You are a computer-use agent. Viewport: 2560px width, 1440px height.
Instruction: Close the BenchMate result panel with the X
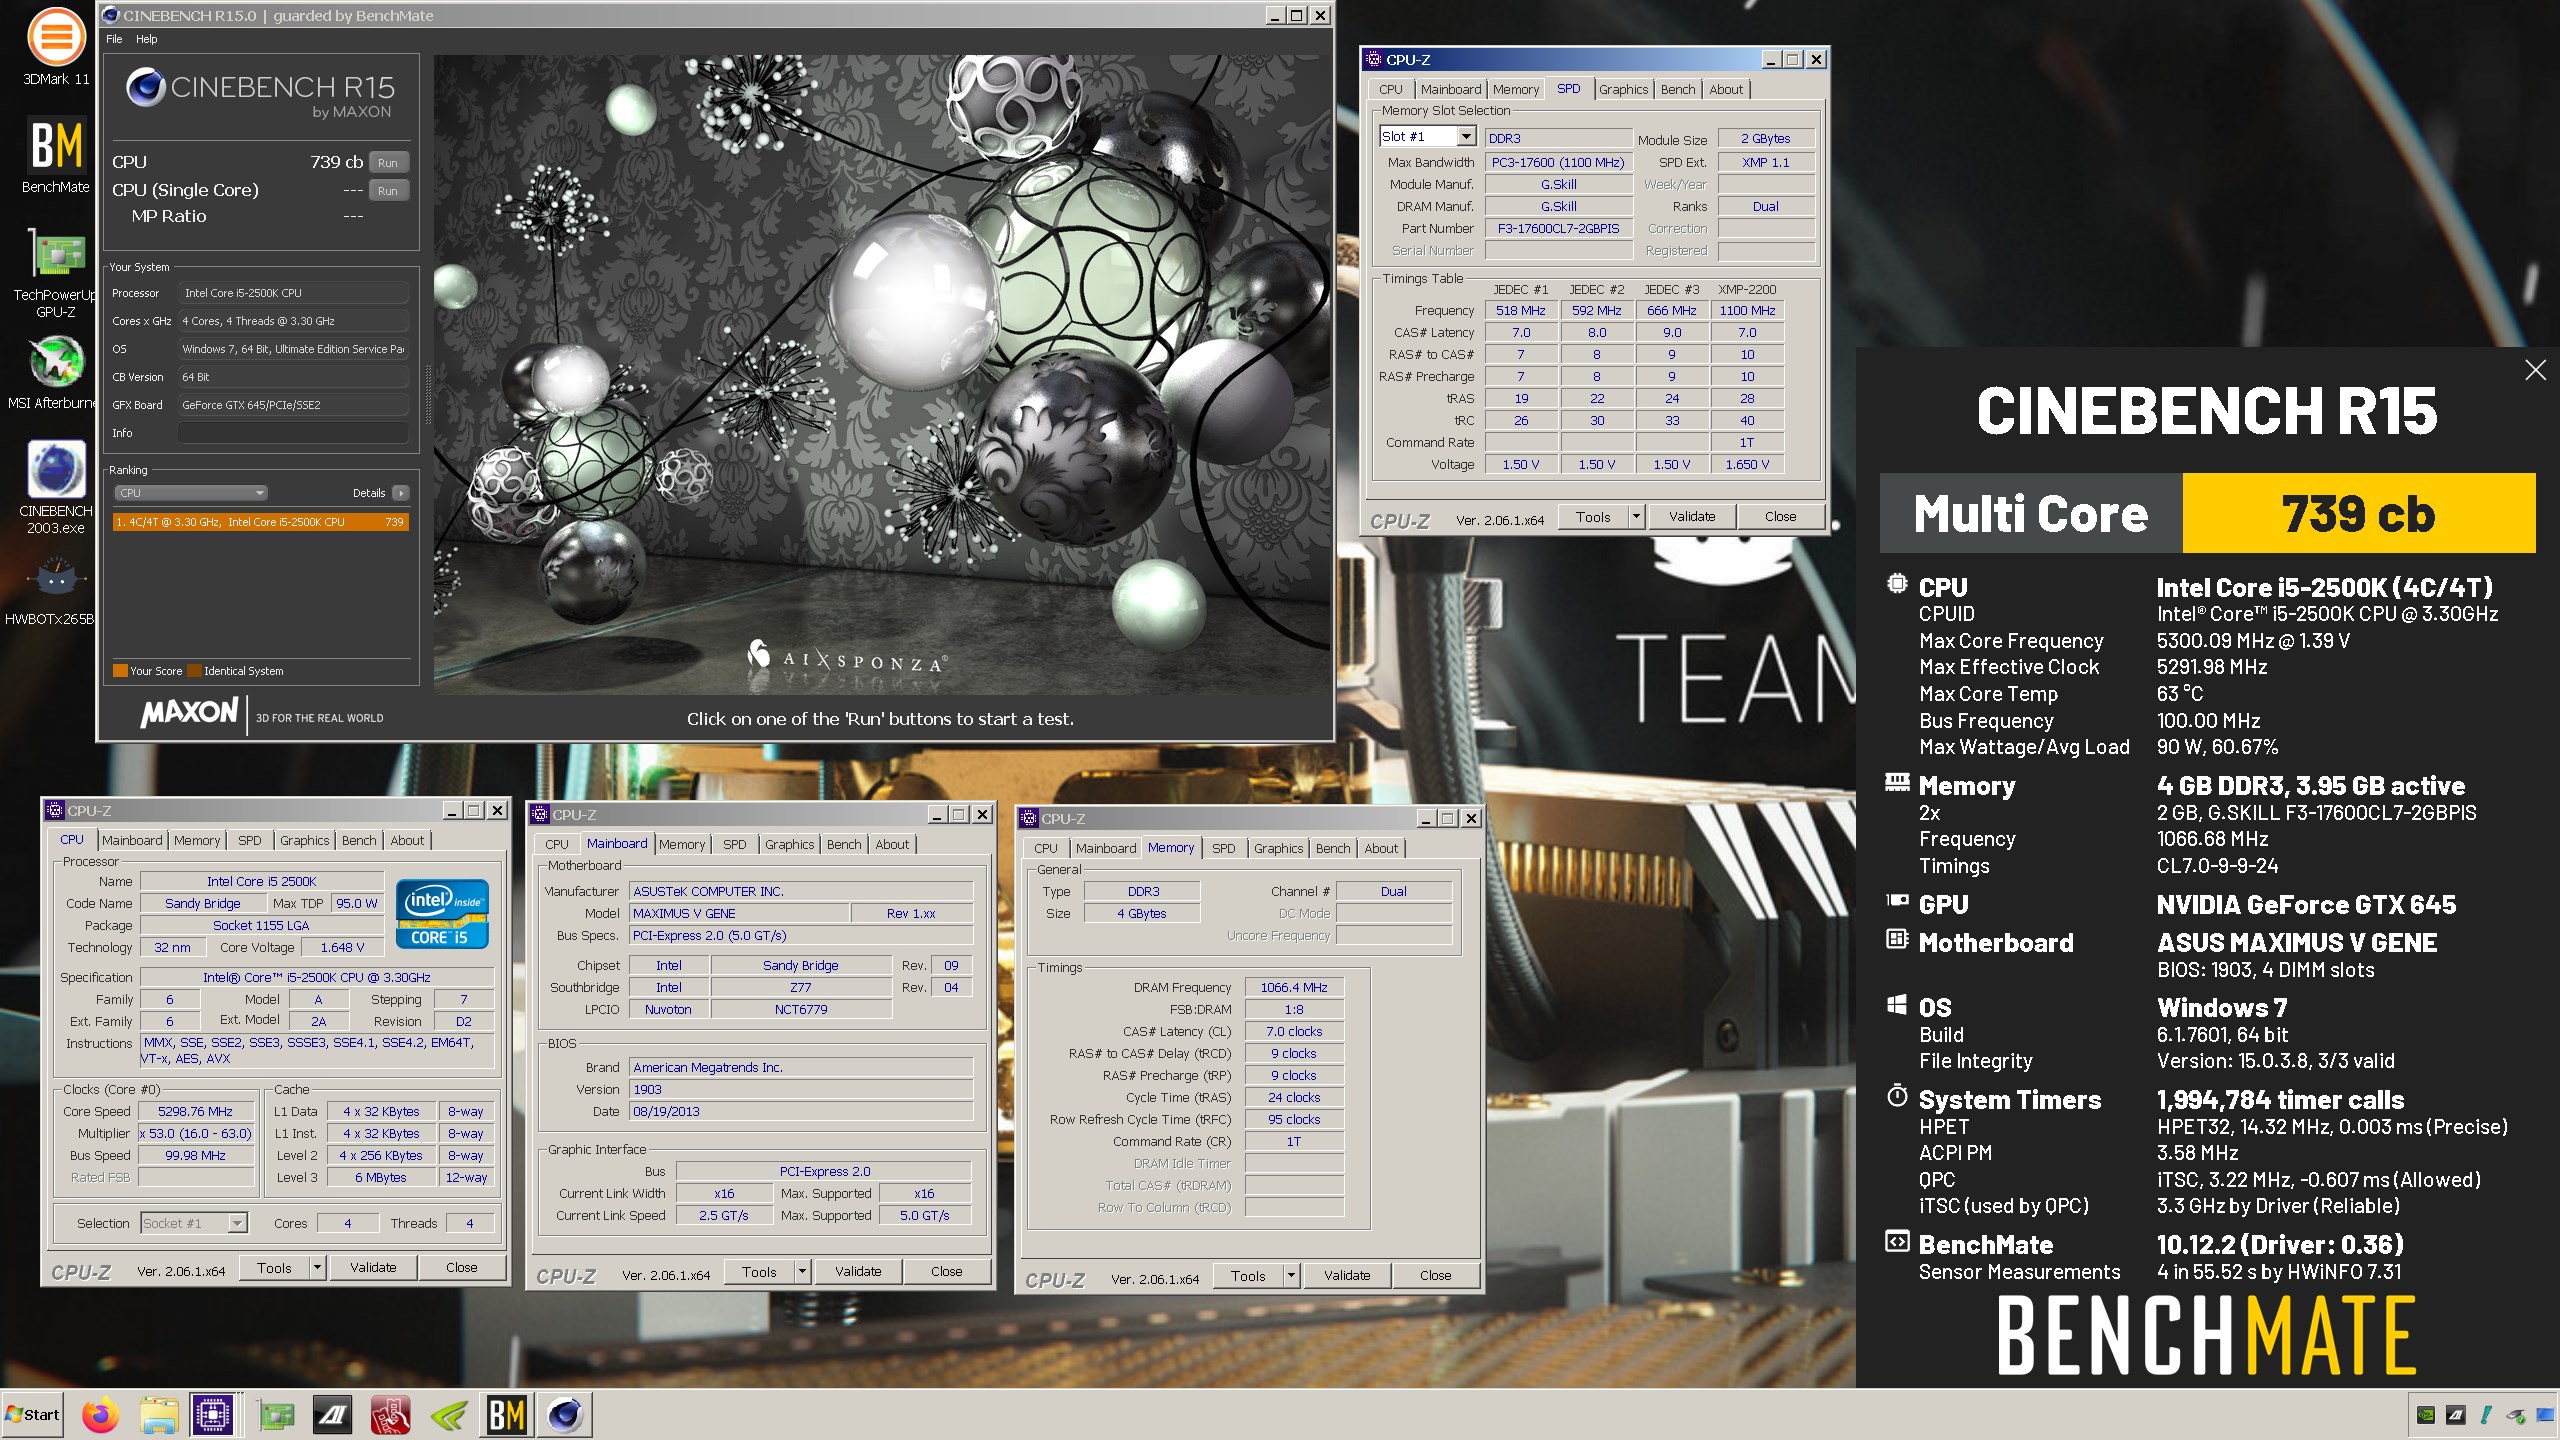tap(2535, 370)
